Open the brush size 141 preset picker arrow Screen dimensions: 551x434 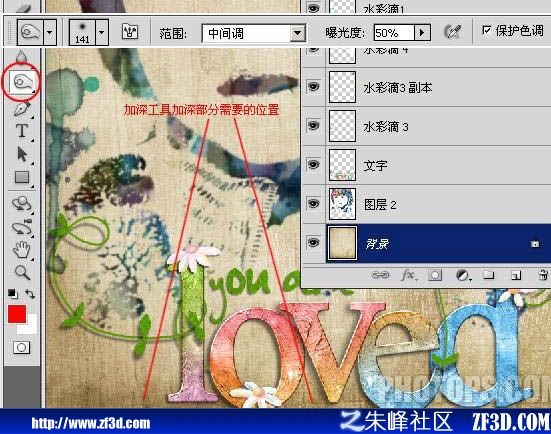click(102, 32)
